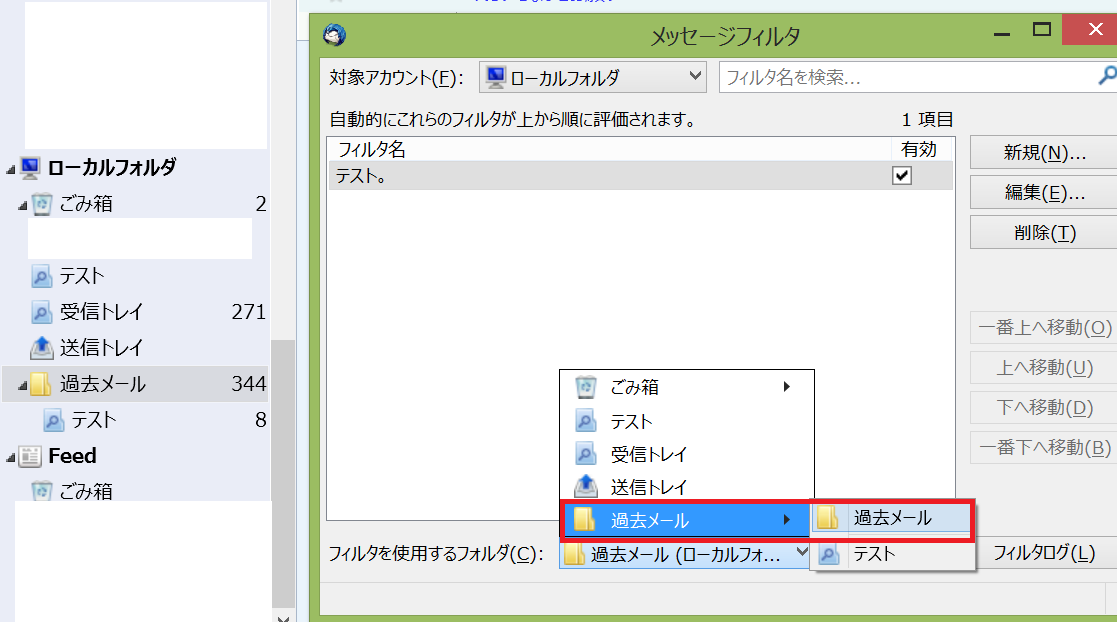
Task: Click the 受信トレイ folder icon in the sidebar
Action: pyautogui.click(x=42, y=312)
